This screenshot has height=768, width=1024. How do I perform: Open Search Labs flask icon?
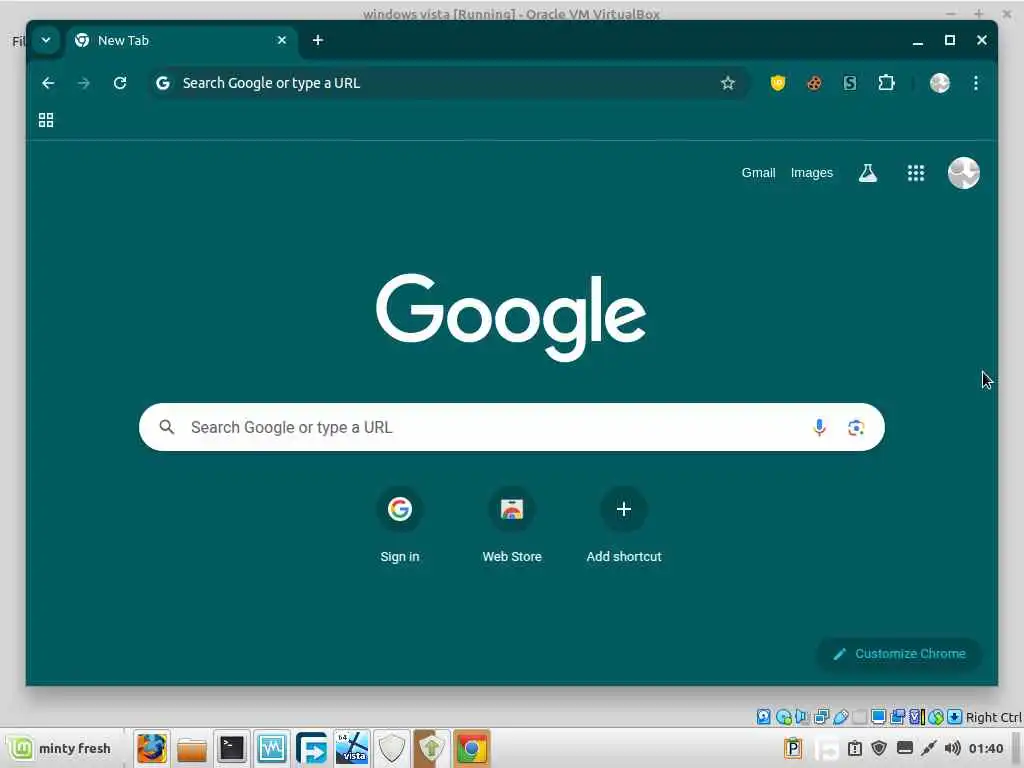point(868,173)
